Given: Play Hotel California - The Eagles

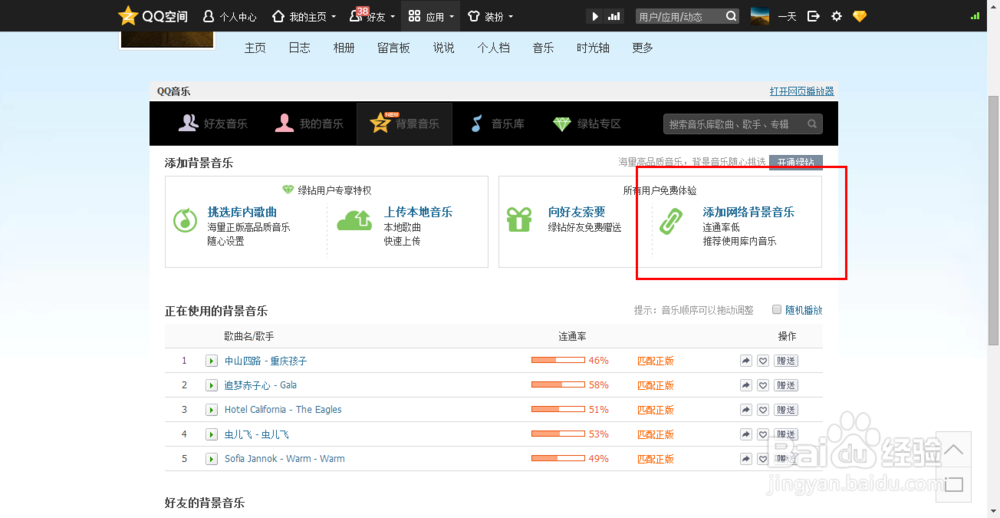Looking at the screenshot, I should [211, 410].
